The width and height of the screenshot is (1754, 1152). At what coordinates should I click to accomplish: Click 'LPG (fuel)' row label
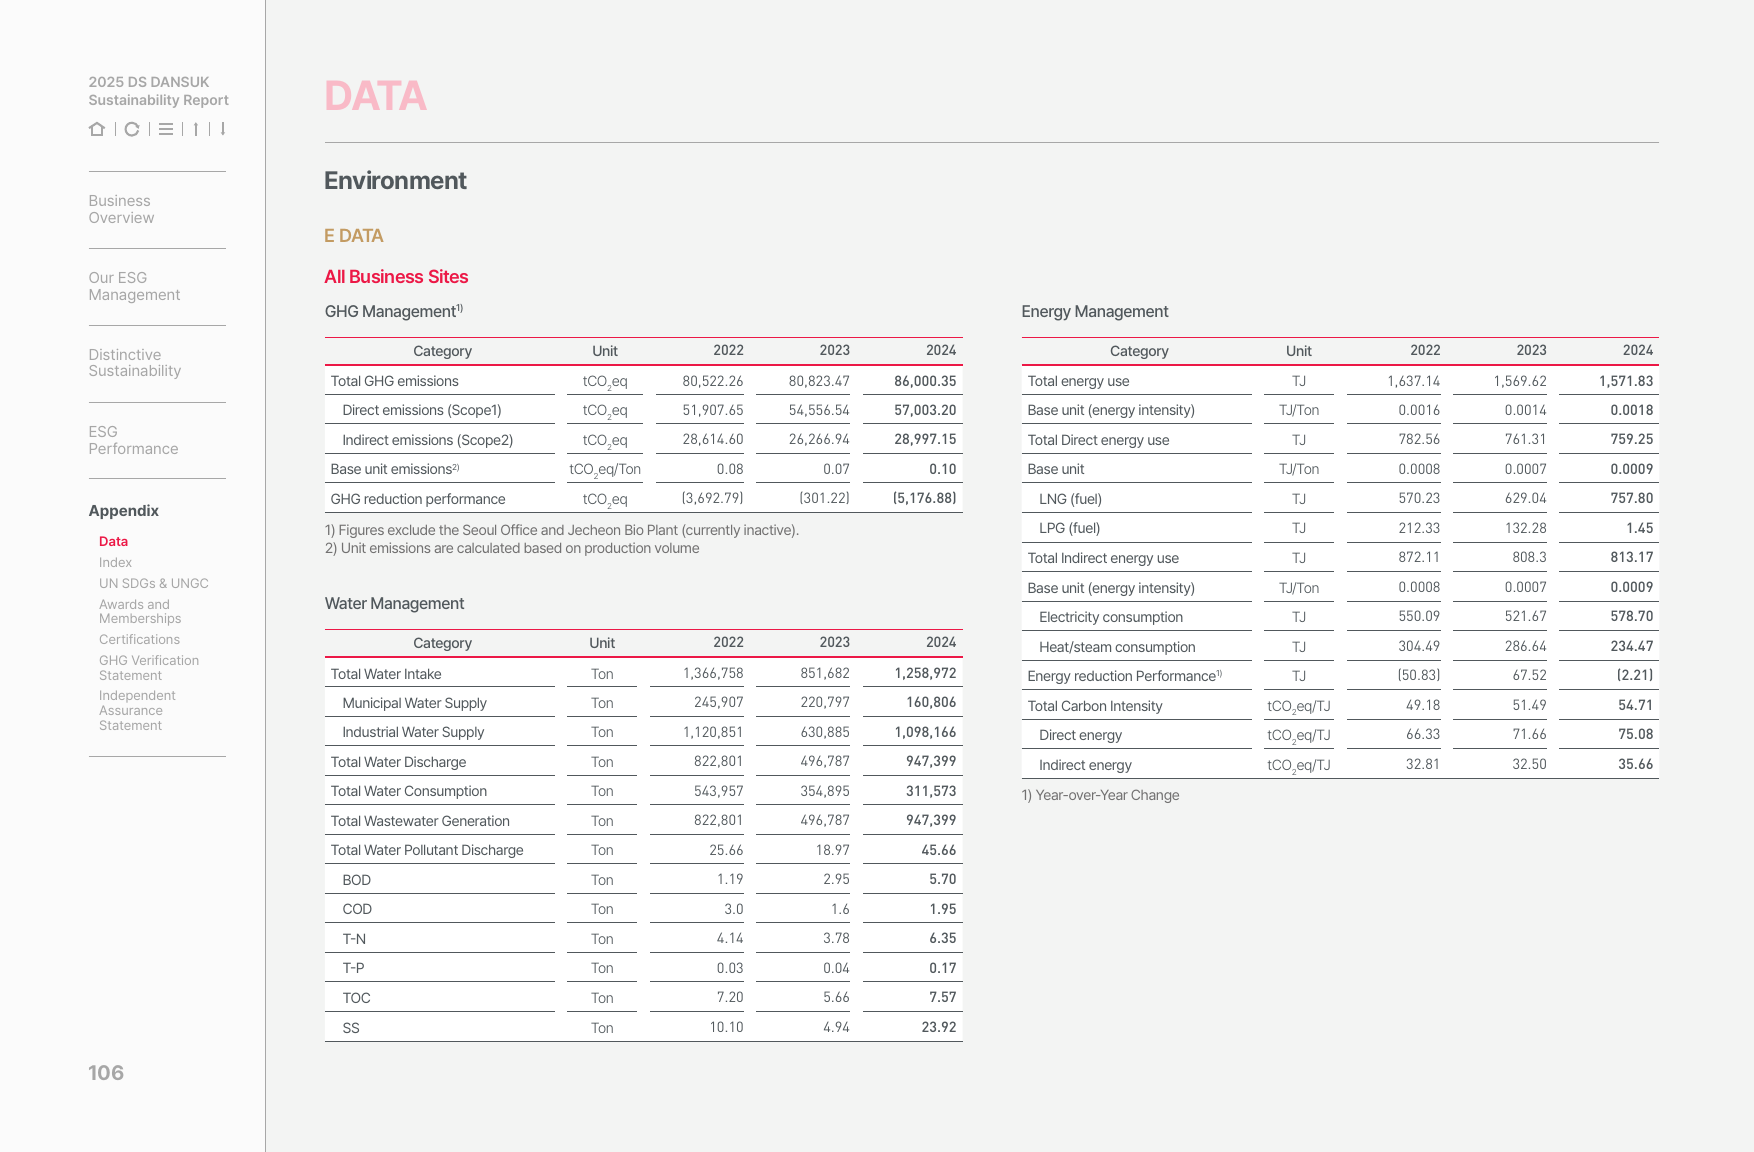tap(1069, 528)
